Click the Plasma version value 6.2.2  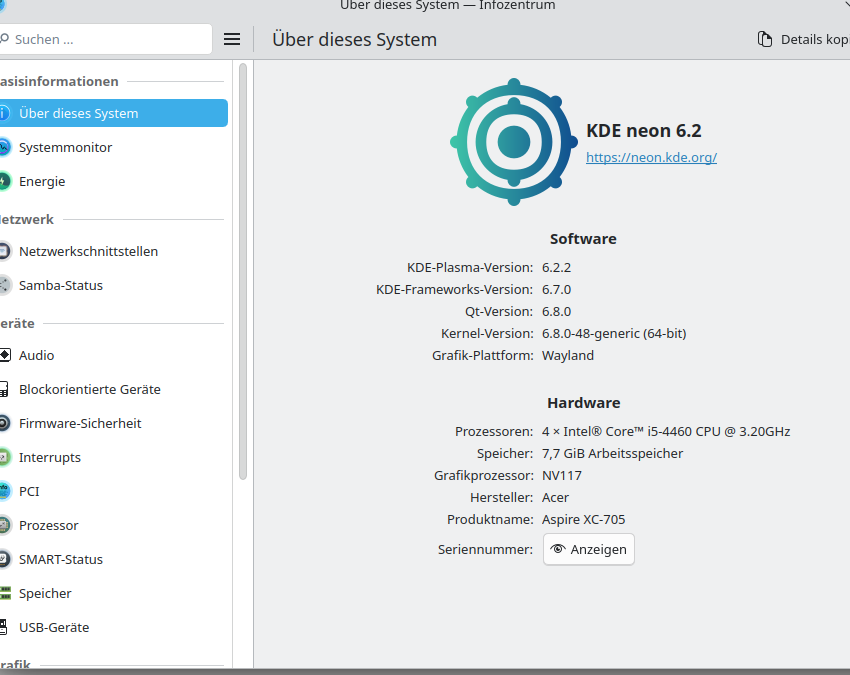tap(556, 267)
